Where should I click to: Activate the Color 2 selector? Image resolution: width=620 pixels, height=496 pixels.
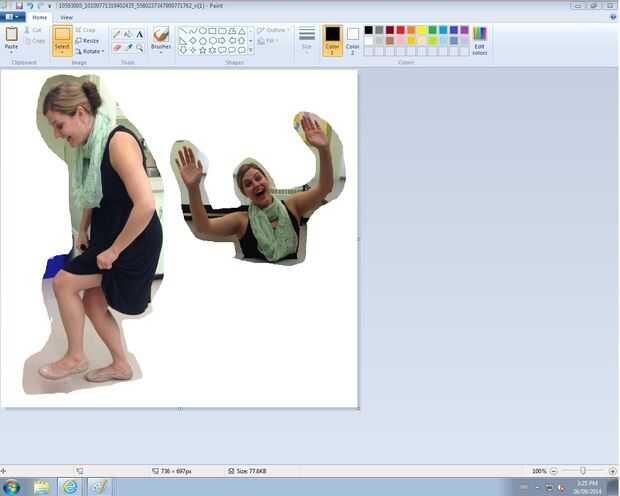click(x=352, y=40)
